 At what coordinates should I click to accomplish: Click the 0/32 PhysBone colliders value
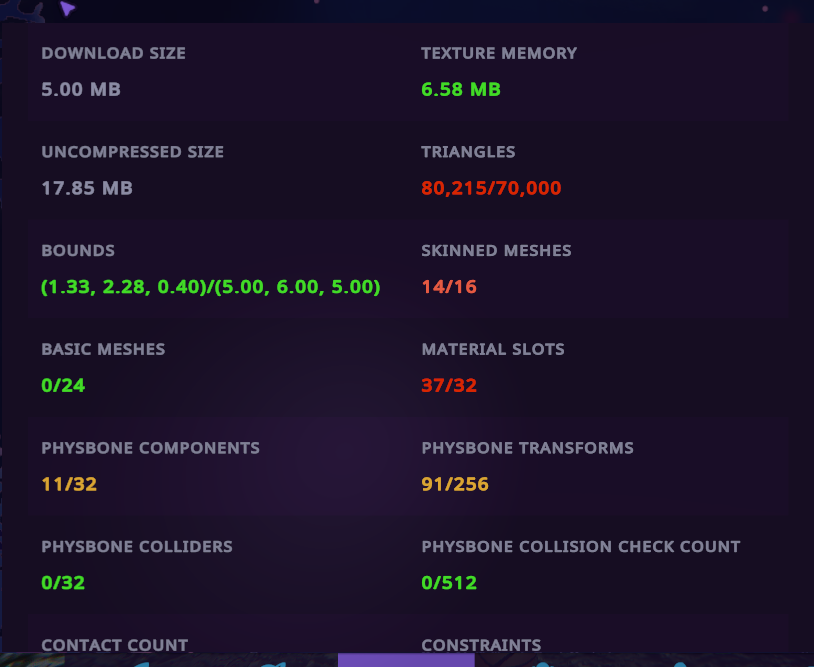tap(63, 582)
